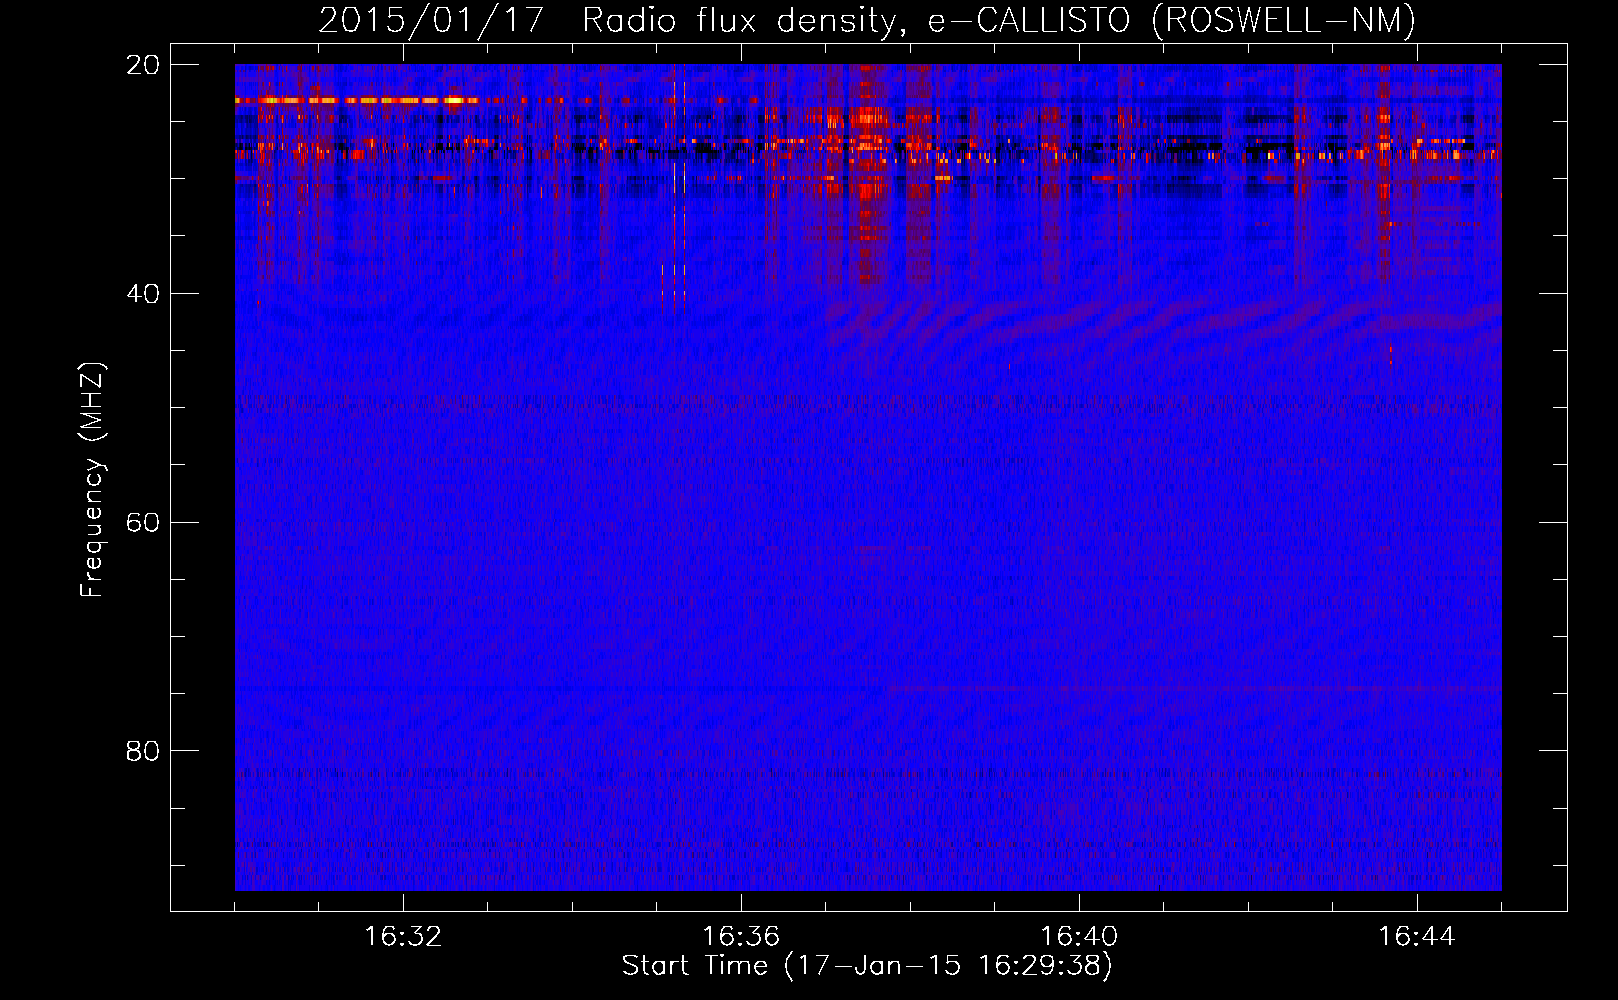Click the 60 frequency tick label
This screenshot has width=1618, height=1000.
pyautogui.click(x=142, y=523)
